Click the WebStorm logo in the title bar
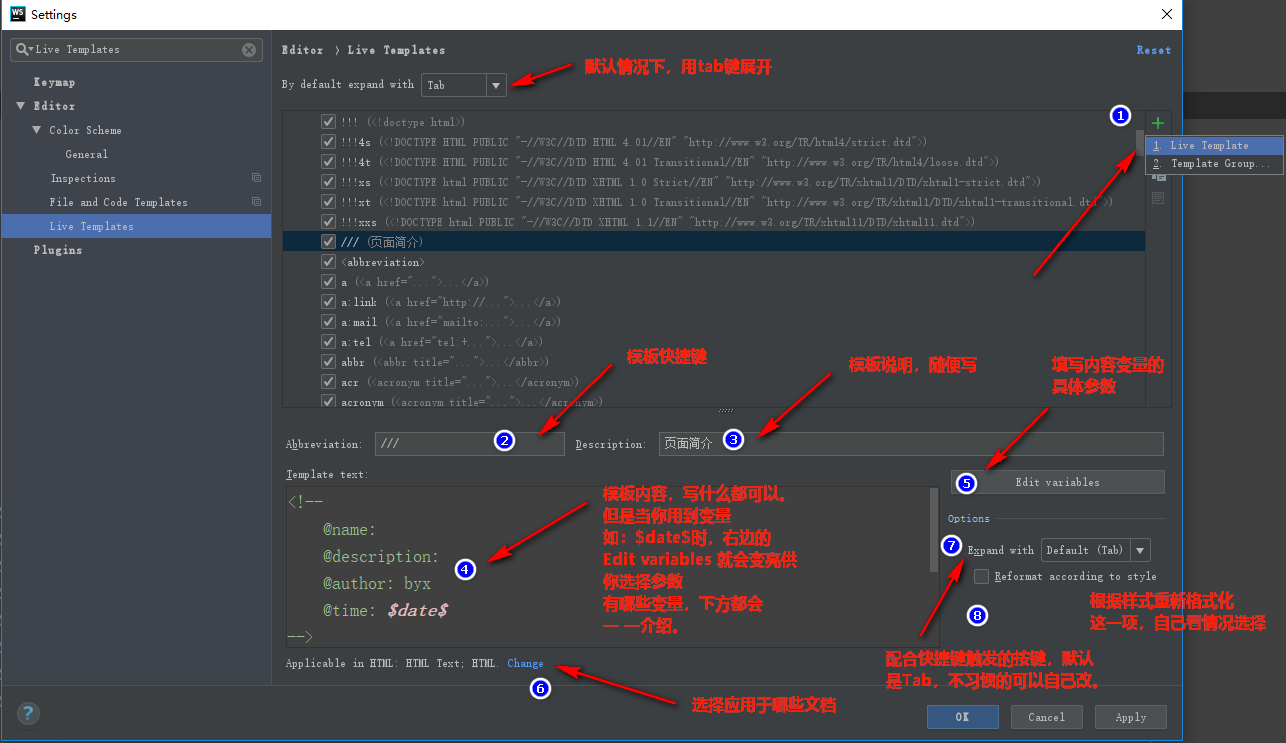 (x=16, y=14)
